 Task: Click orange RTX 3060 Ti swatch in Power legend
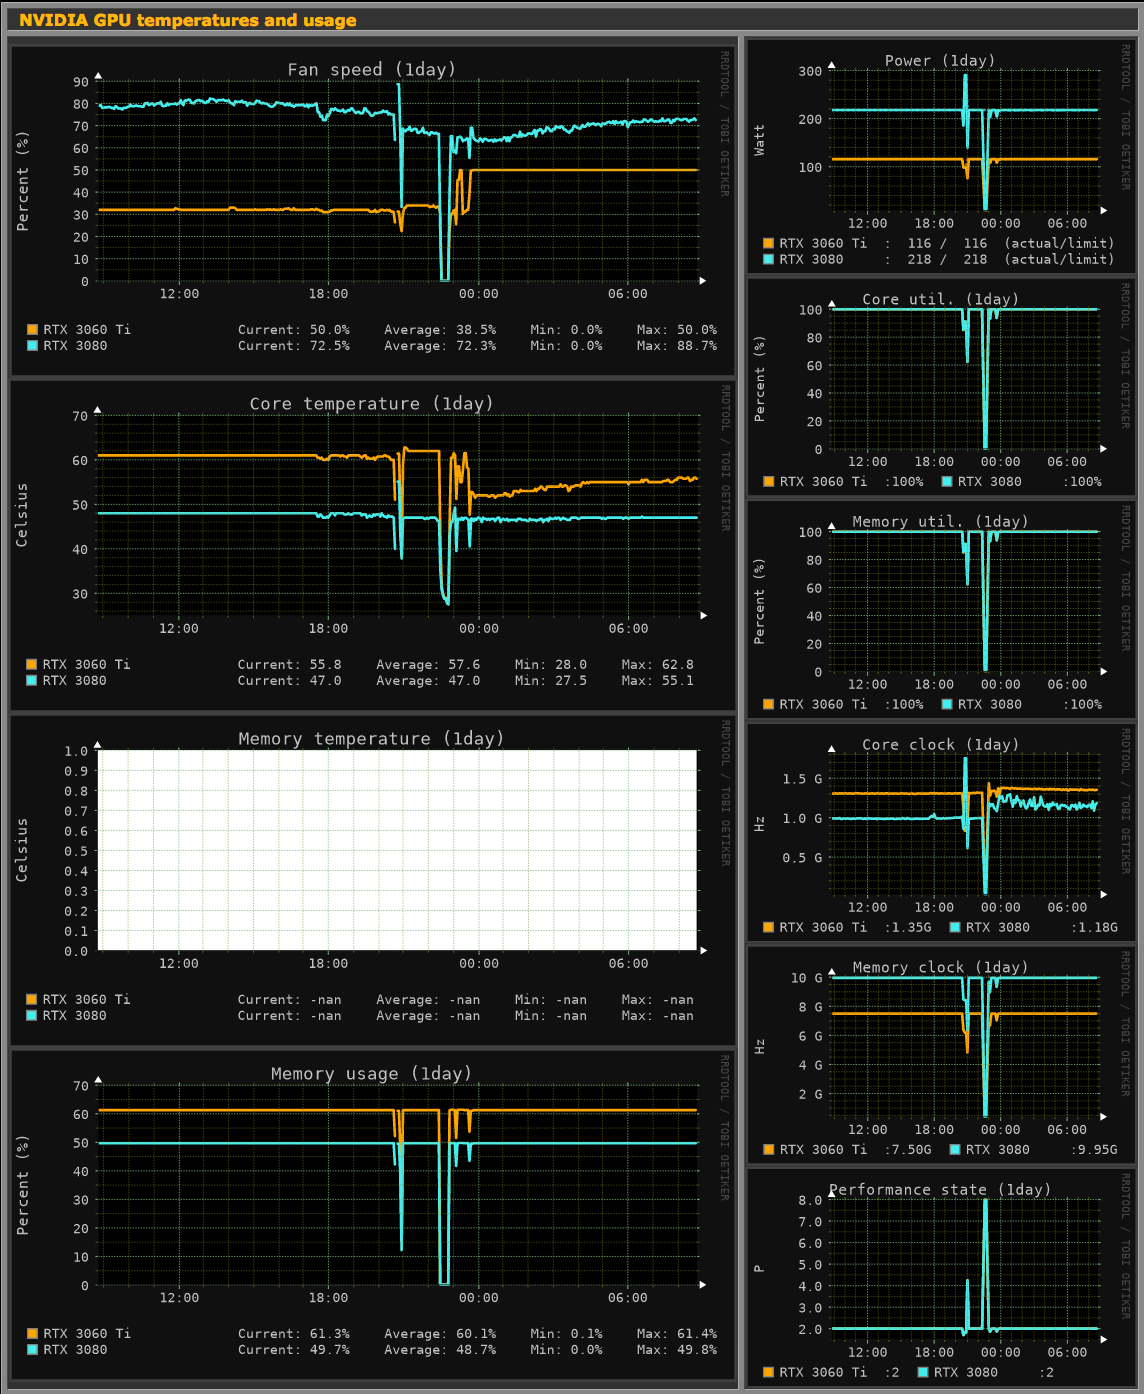point(768,243)
